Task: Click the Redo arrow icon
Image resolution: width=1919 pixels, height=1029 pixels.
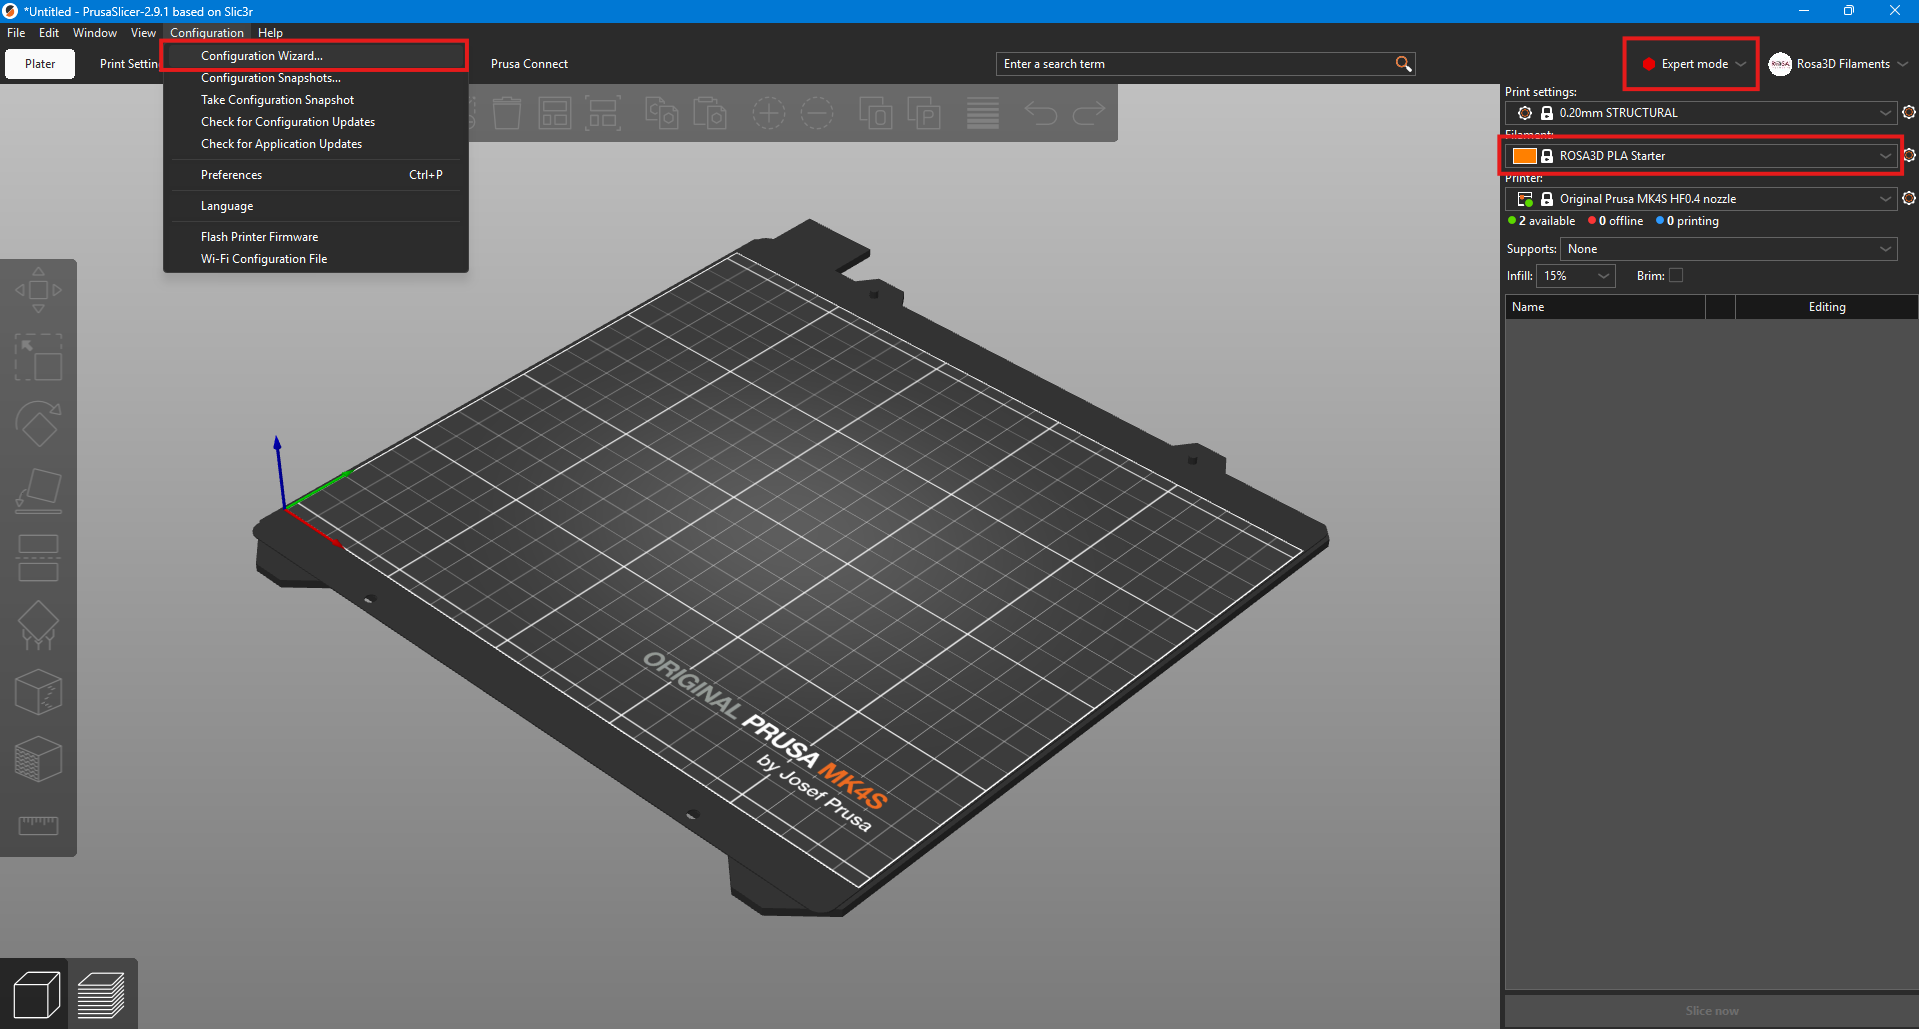Action: click(x=1089, y=113)
